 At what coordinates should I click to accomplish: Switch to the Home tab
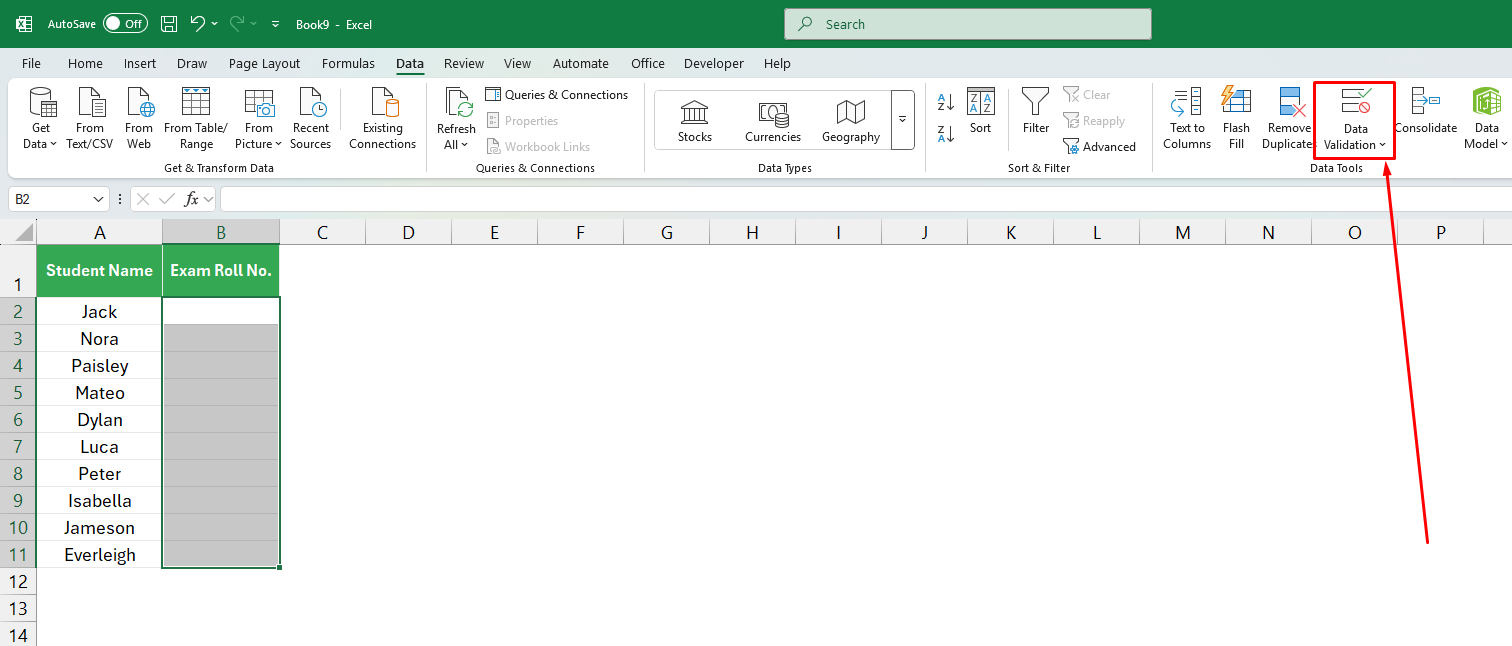tap(85, 63)
